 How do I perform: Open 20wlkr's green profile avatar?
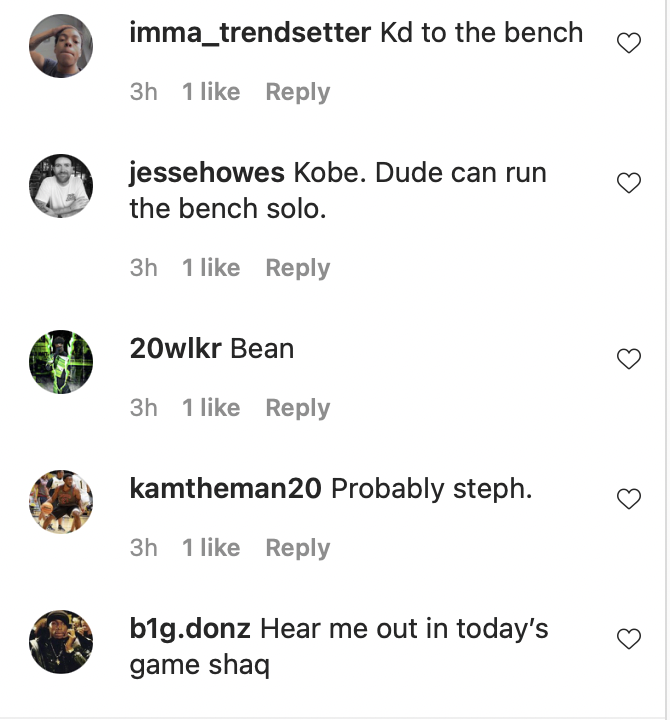coord(61,362)
